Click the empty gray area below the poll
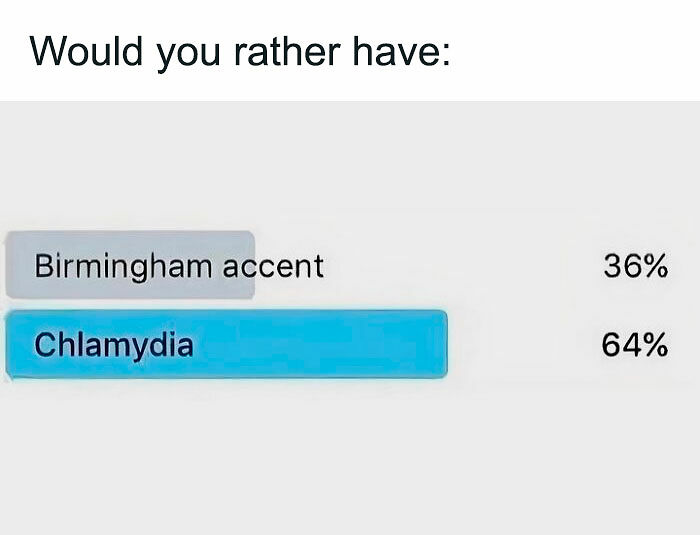The height and width of the screenshot is (535, 700). tap(350, 460)
